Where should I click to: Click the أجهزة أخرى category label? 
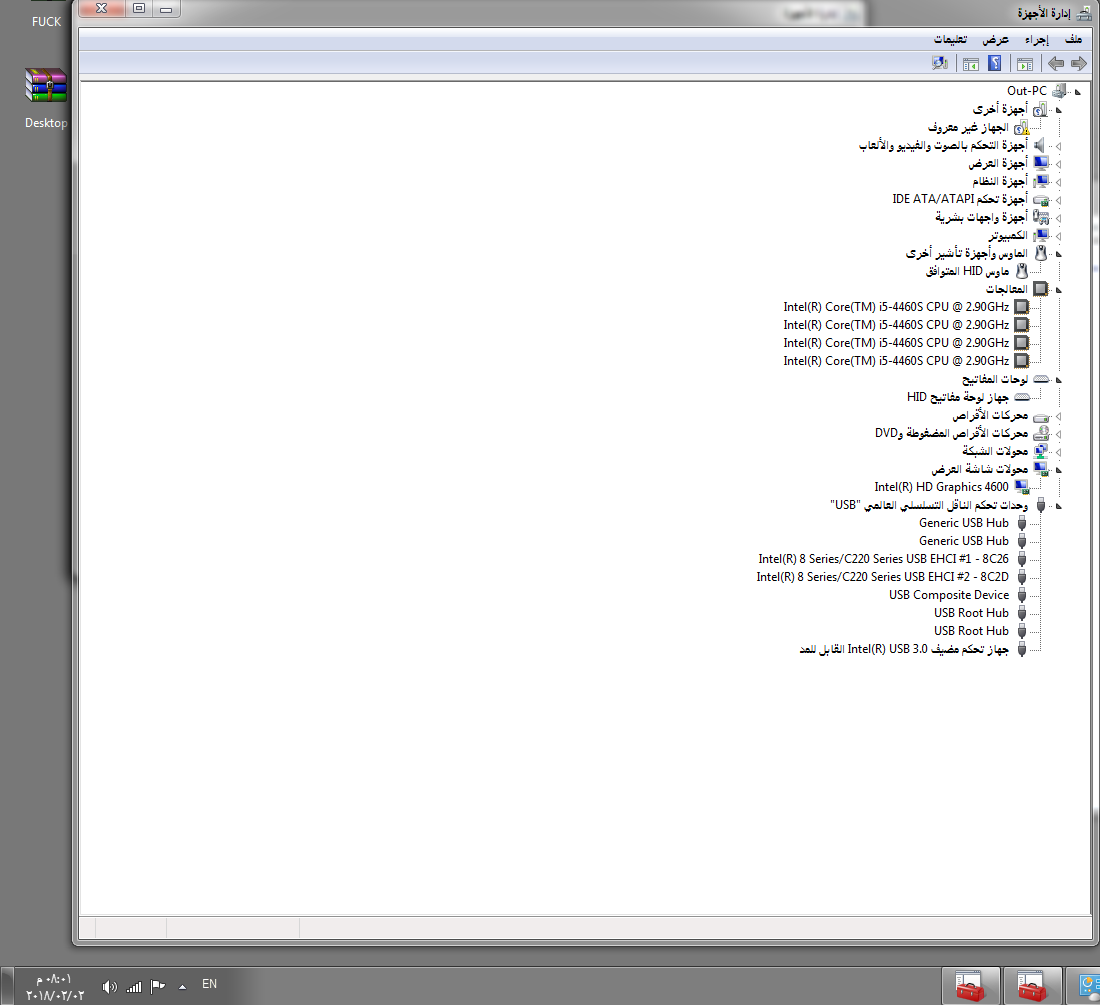(x=1000, y=109)
